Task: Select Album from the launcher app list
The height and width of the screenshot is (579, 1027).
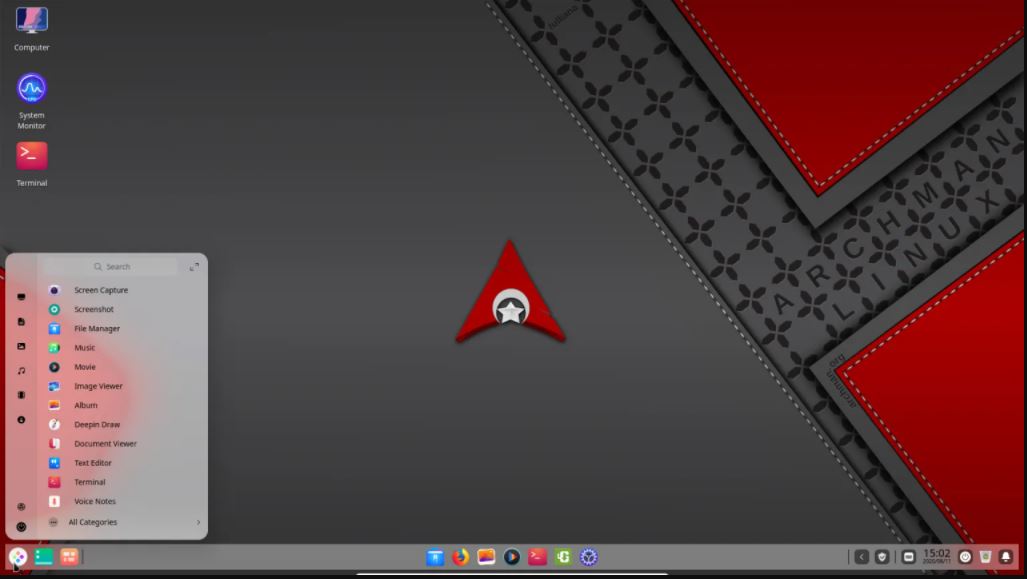Action: coord(84,405)
